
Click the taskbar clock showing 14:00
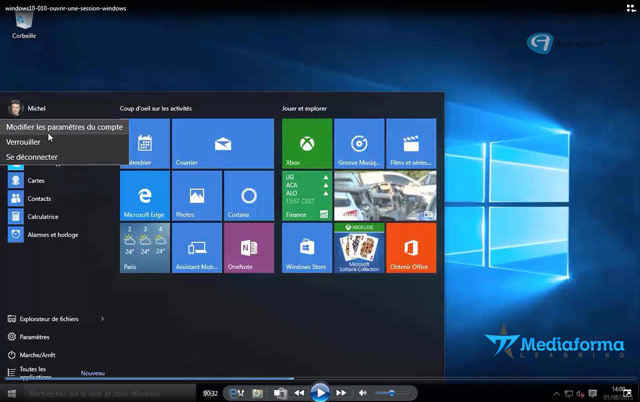[x=618, y=393]
